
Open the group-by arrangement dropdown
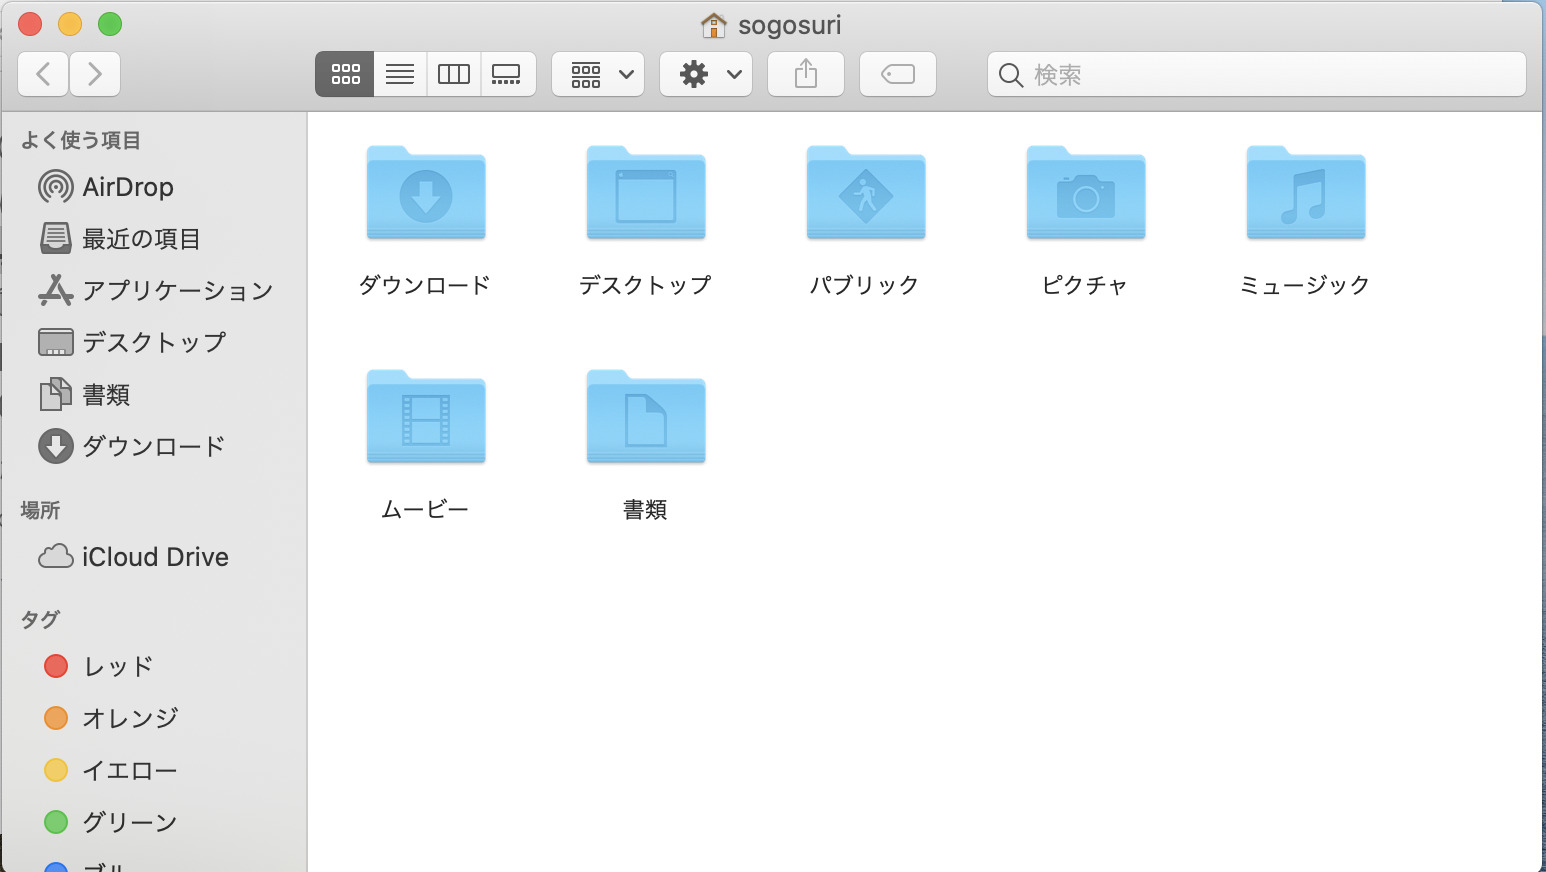tap(598, 74)
